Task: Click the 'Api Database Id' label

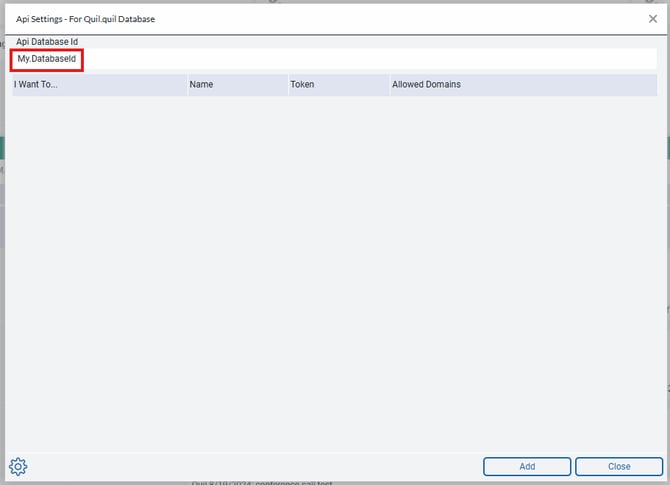Action: point(46,42)
